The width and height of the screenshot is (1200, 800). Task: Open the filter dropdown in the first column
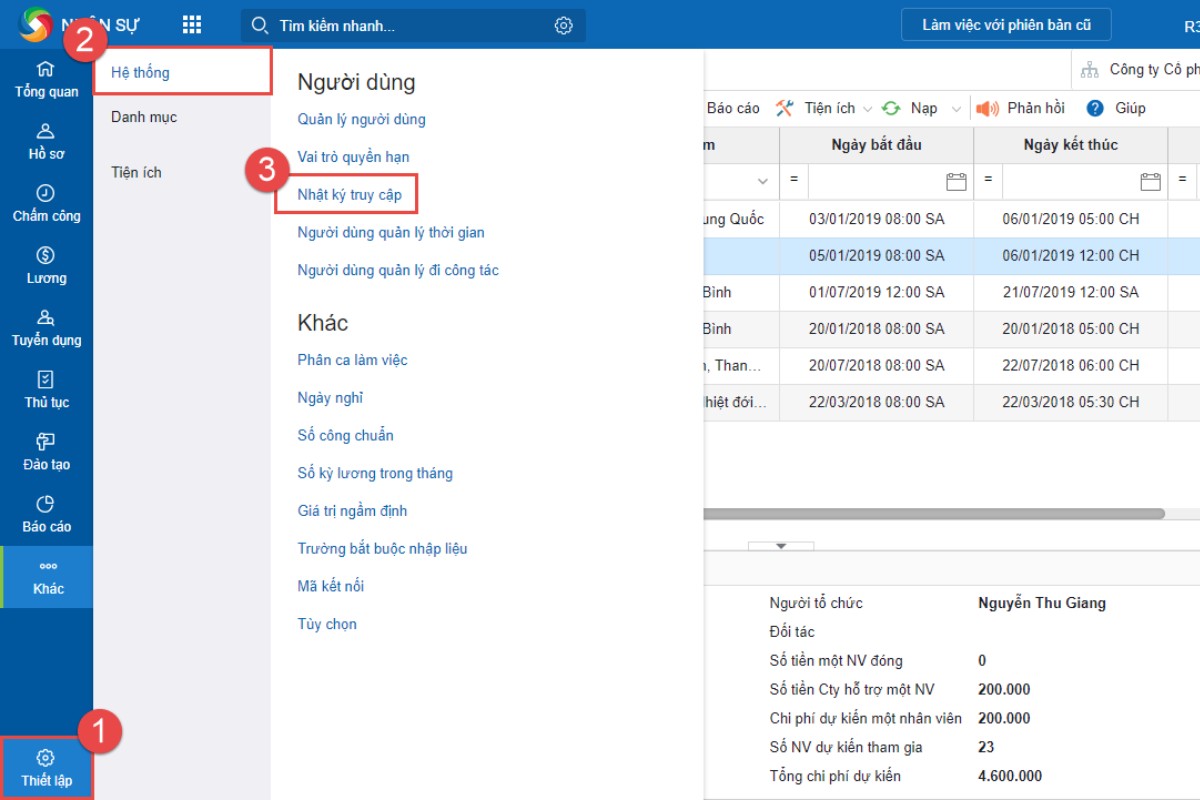click(763, 181)
